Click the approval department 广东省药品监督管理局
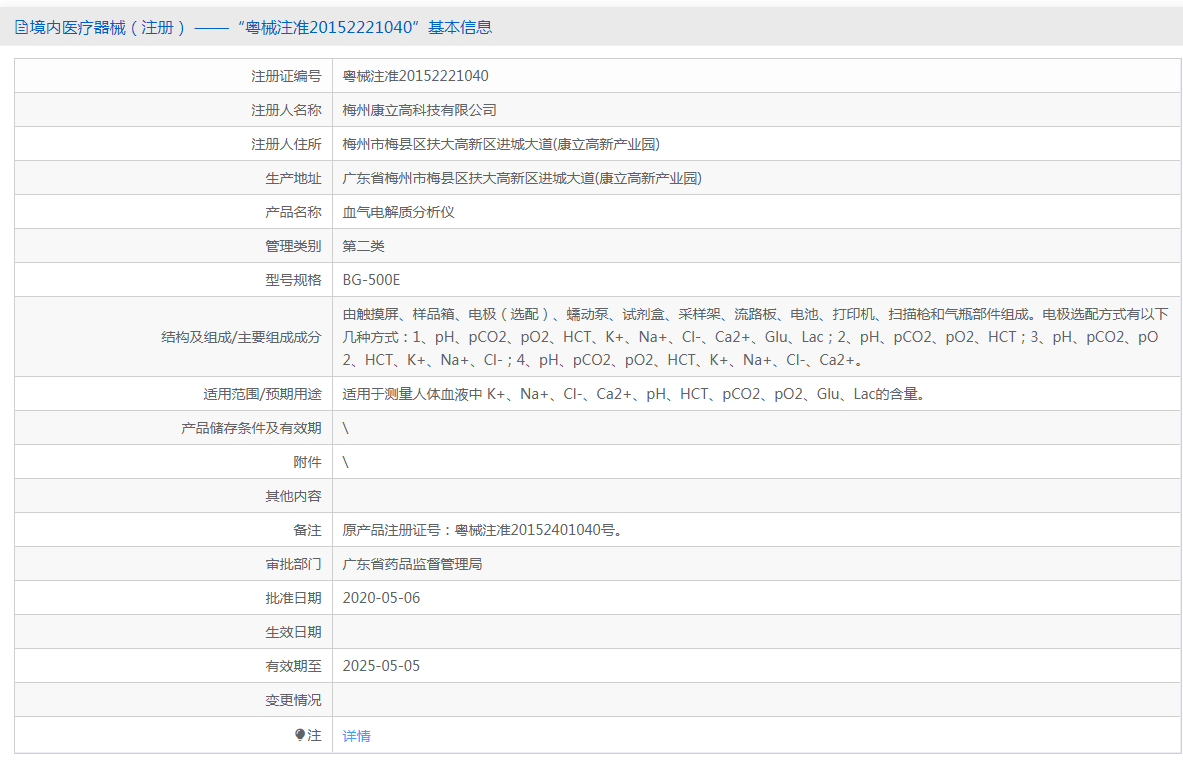This screenshot has height=765, width=1183. coord(412,564)
